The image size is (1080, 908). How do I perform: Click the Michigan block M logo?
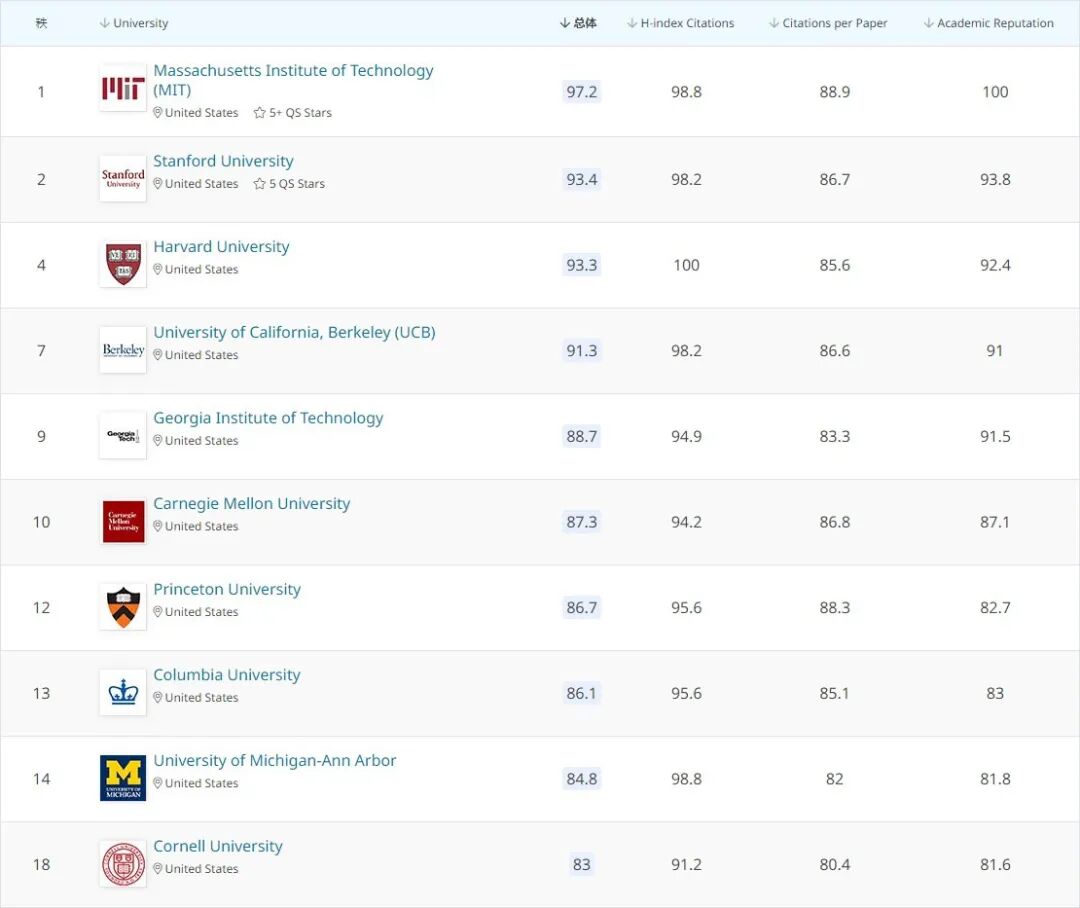click(x=123, y=778)
